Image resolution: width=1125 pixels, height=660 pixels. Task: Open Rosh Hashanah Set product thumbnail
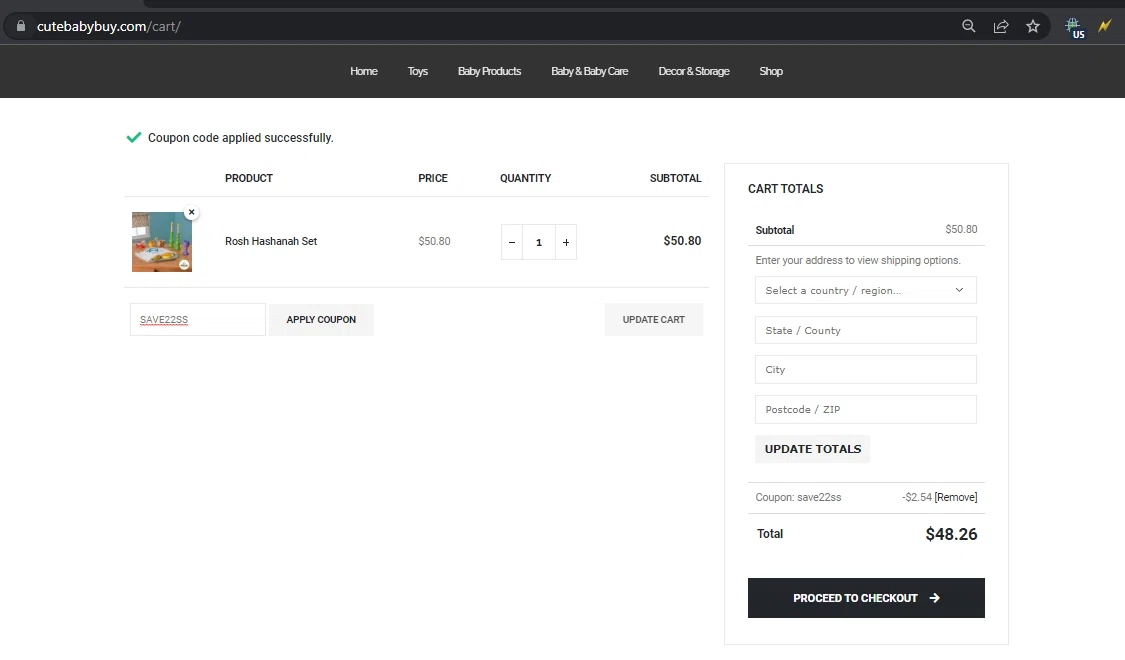[x=162, y=242]
